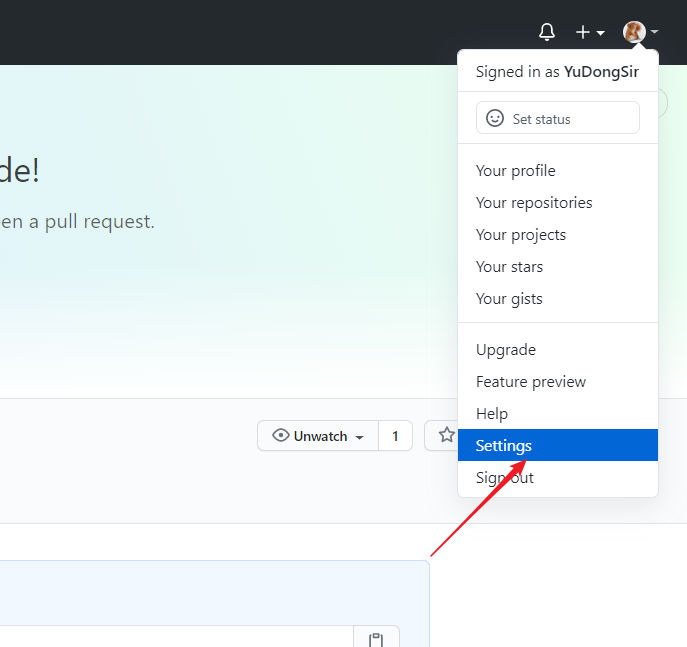Open Your gists
The height and width of the screenshot is (647, 687).
(558, 298)
